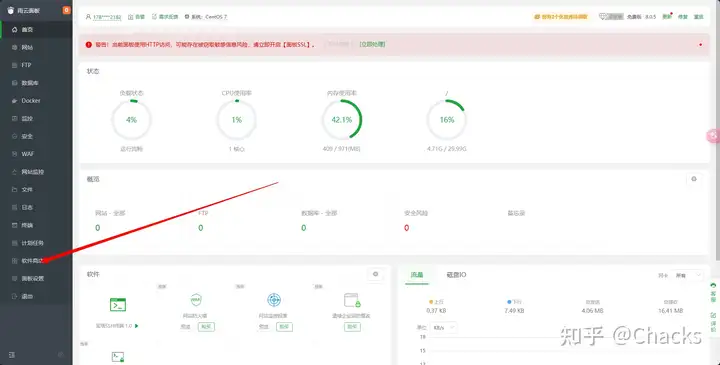Click the FTP count of 0 in overview
The image size is (720, 365).
(201, 228)
